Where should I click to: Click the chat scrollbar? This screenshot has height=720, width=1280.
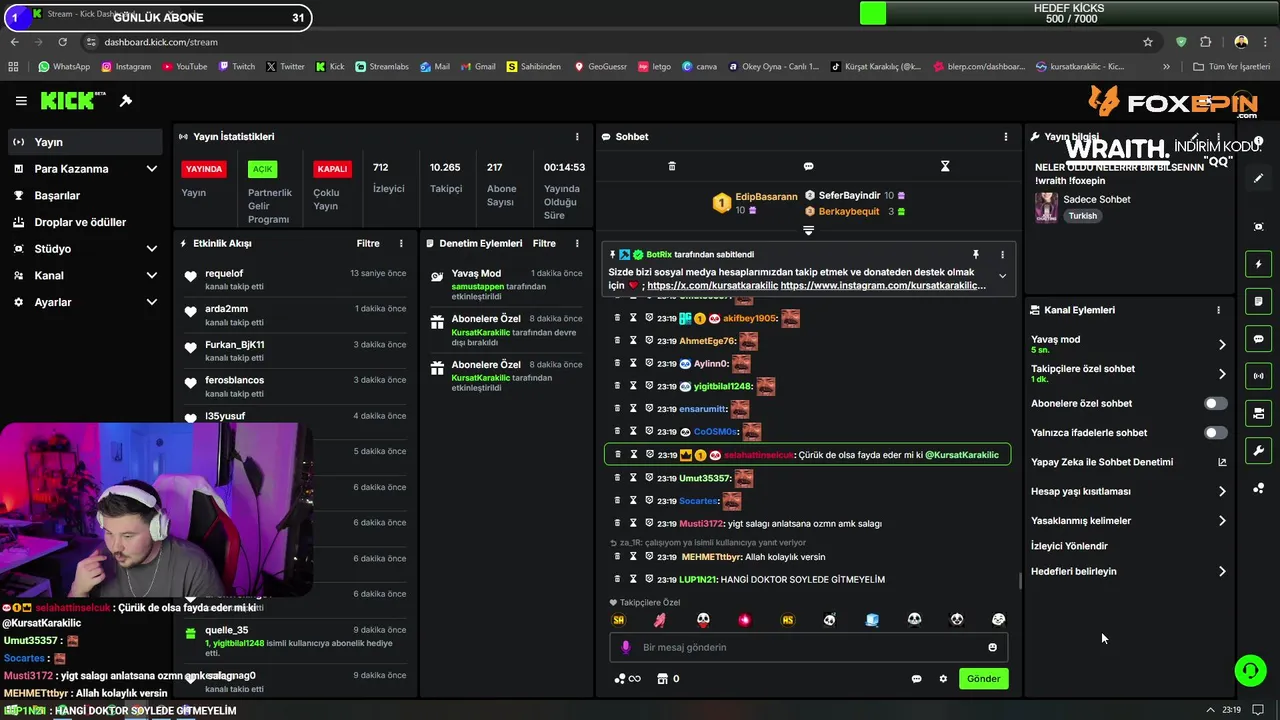(x=1019, y=580)
